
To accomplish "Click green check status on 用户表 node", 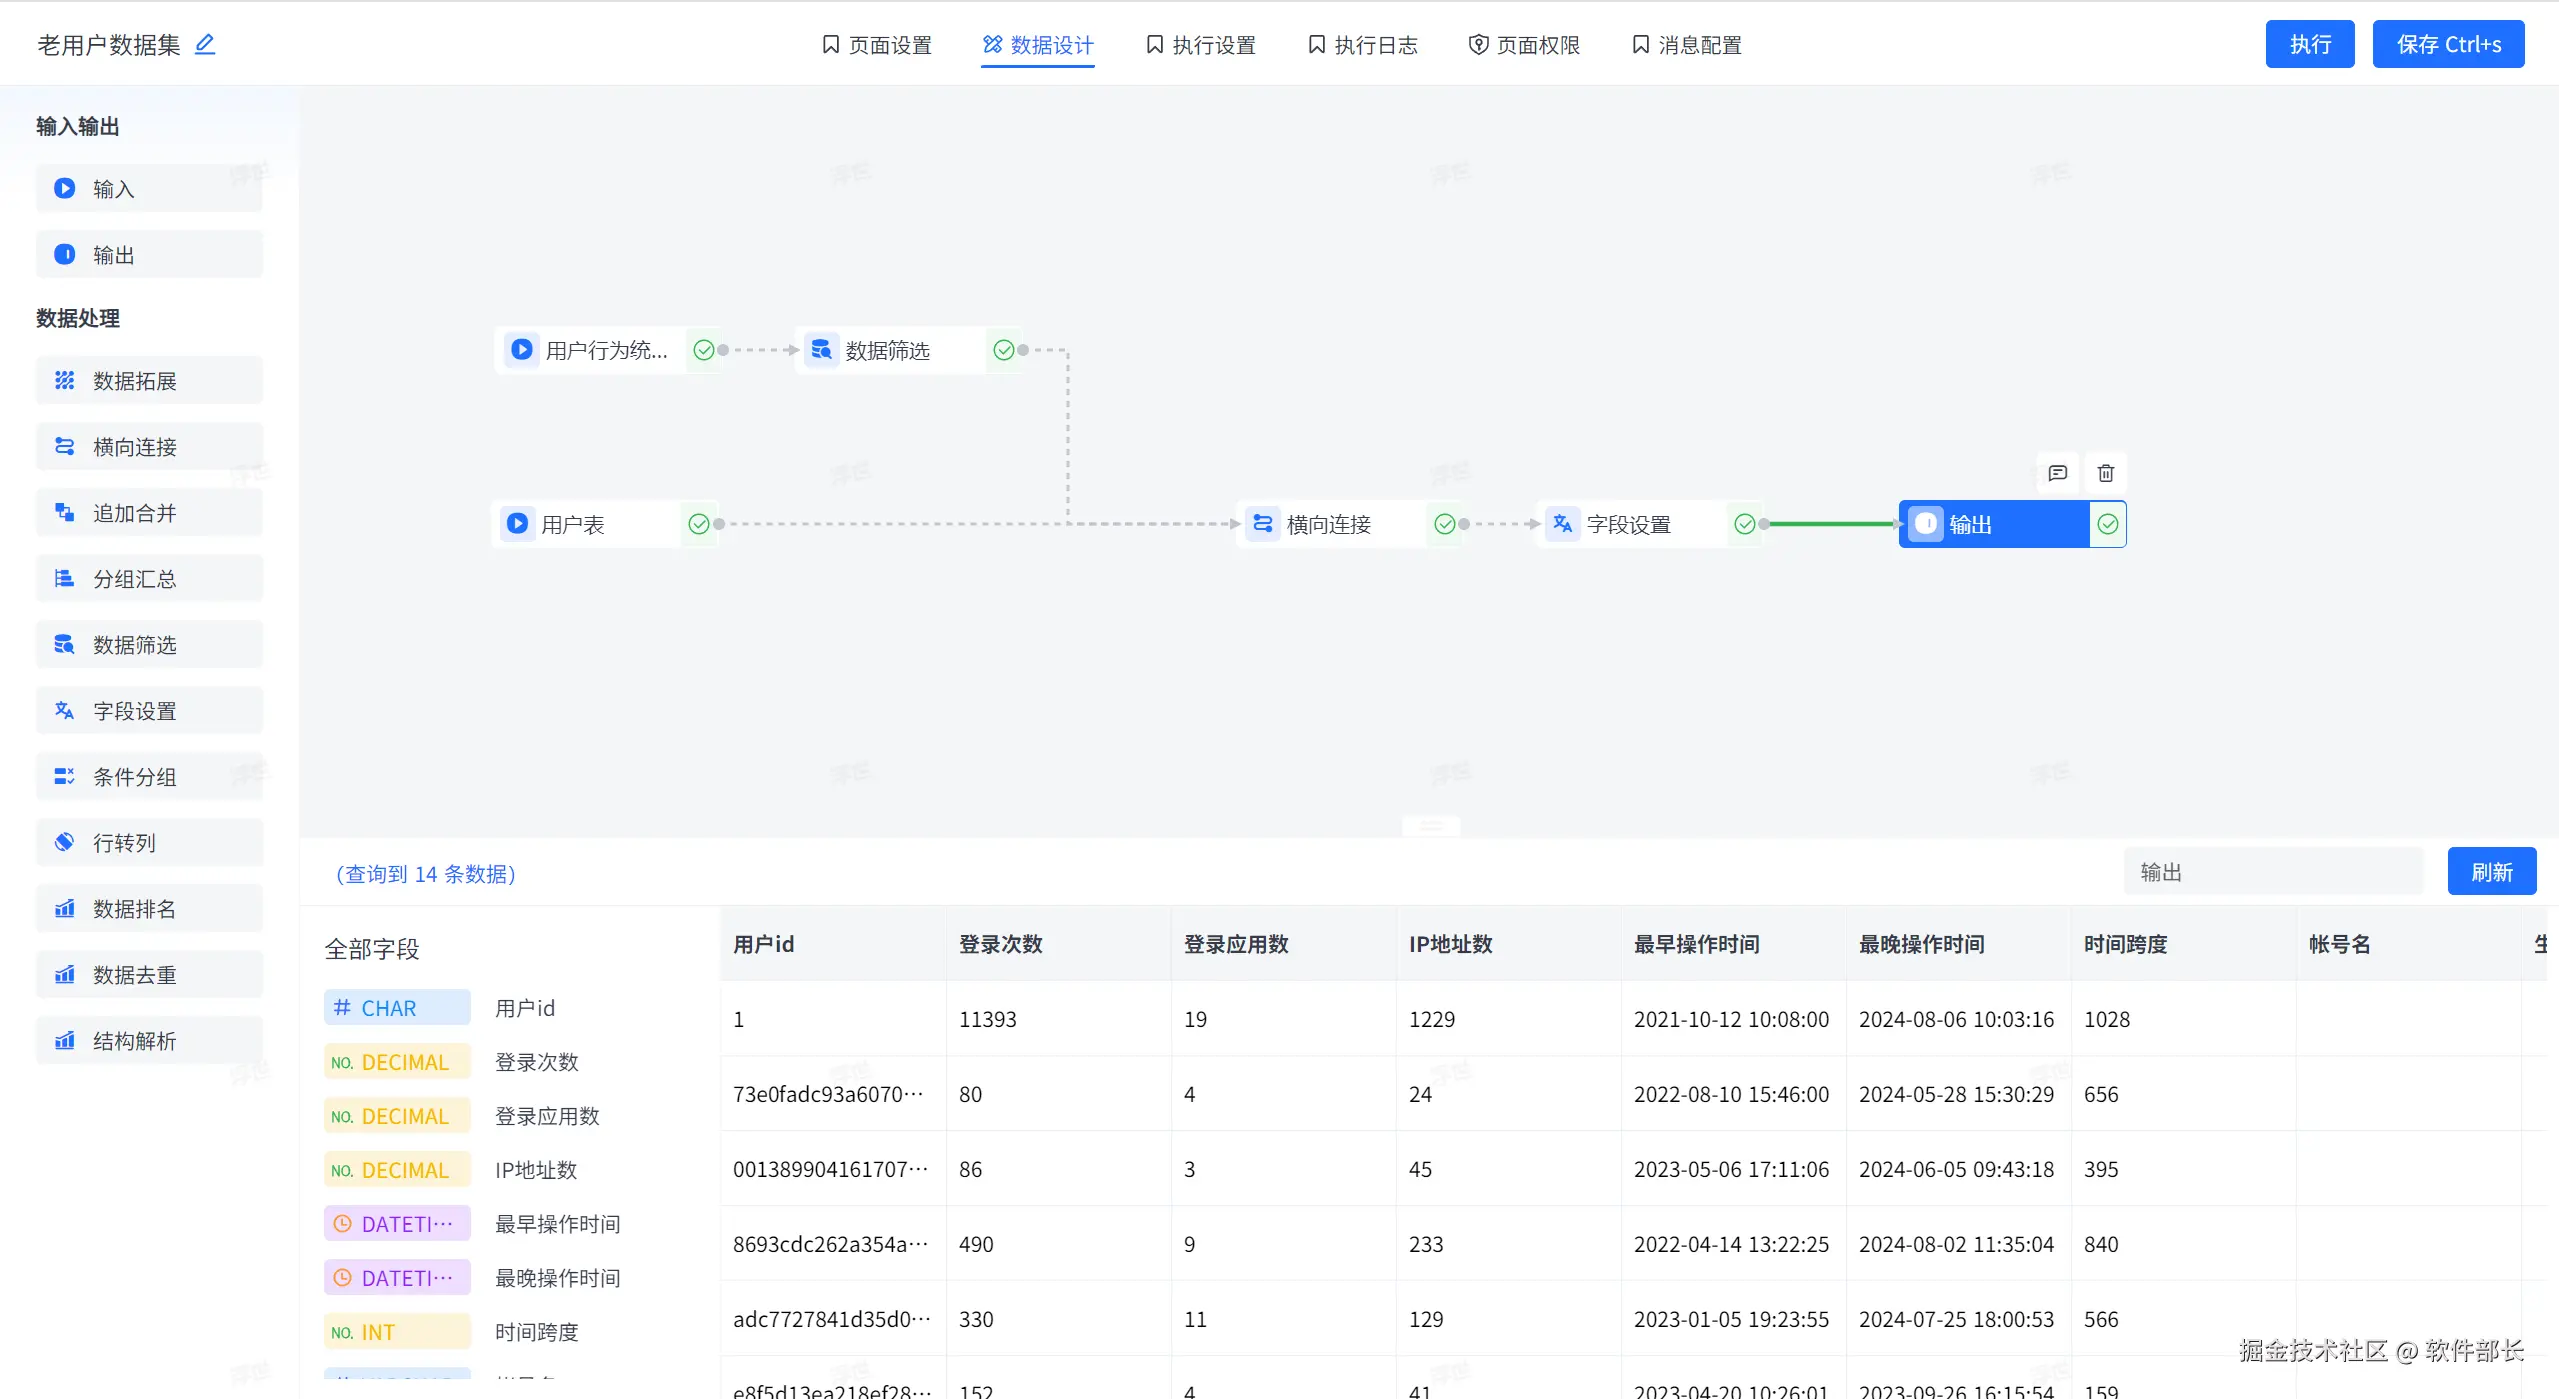I will pyautogui.click(x=699, y=524).
